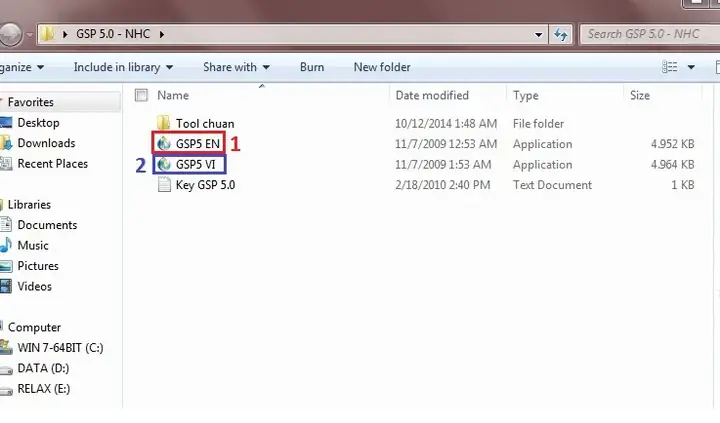Sort by the Size column header
The image size is (720, 423).
coord(640,95)
